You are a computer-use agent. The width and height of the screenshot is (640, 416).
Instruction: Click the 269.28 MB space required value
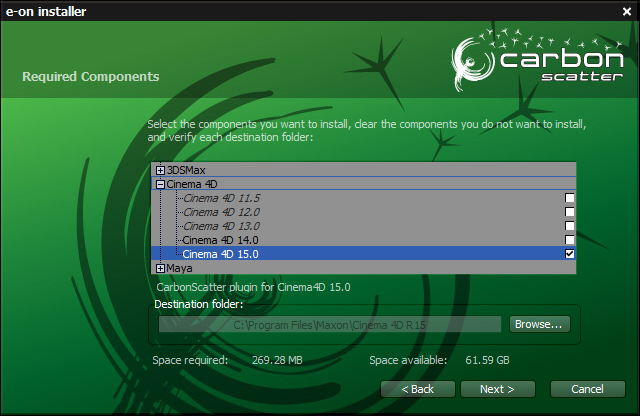coord(277,360)
